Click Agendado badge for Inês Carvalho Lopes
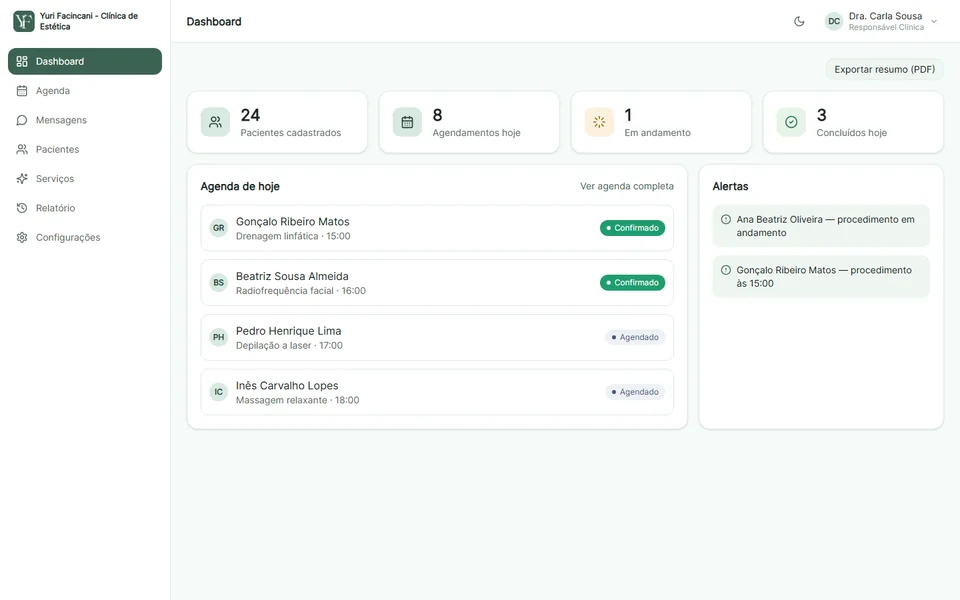 click(x=635, y=392)
